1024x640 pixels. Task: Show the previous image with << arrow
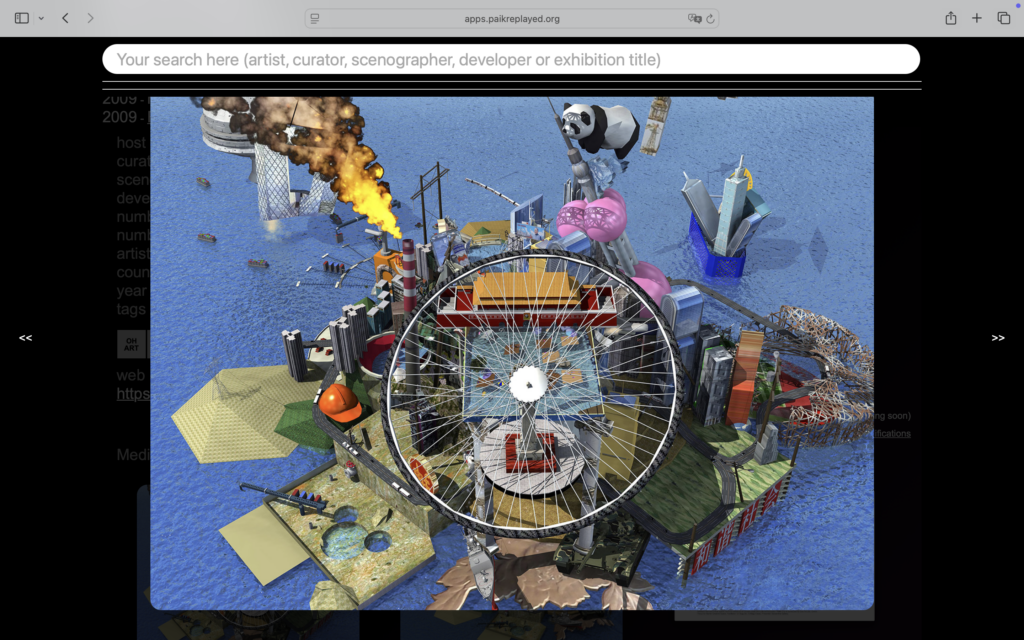click(x=25, y=338)
